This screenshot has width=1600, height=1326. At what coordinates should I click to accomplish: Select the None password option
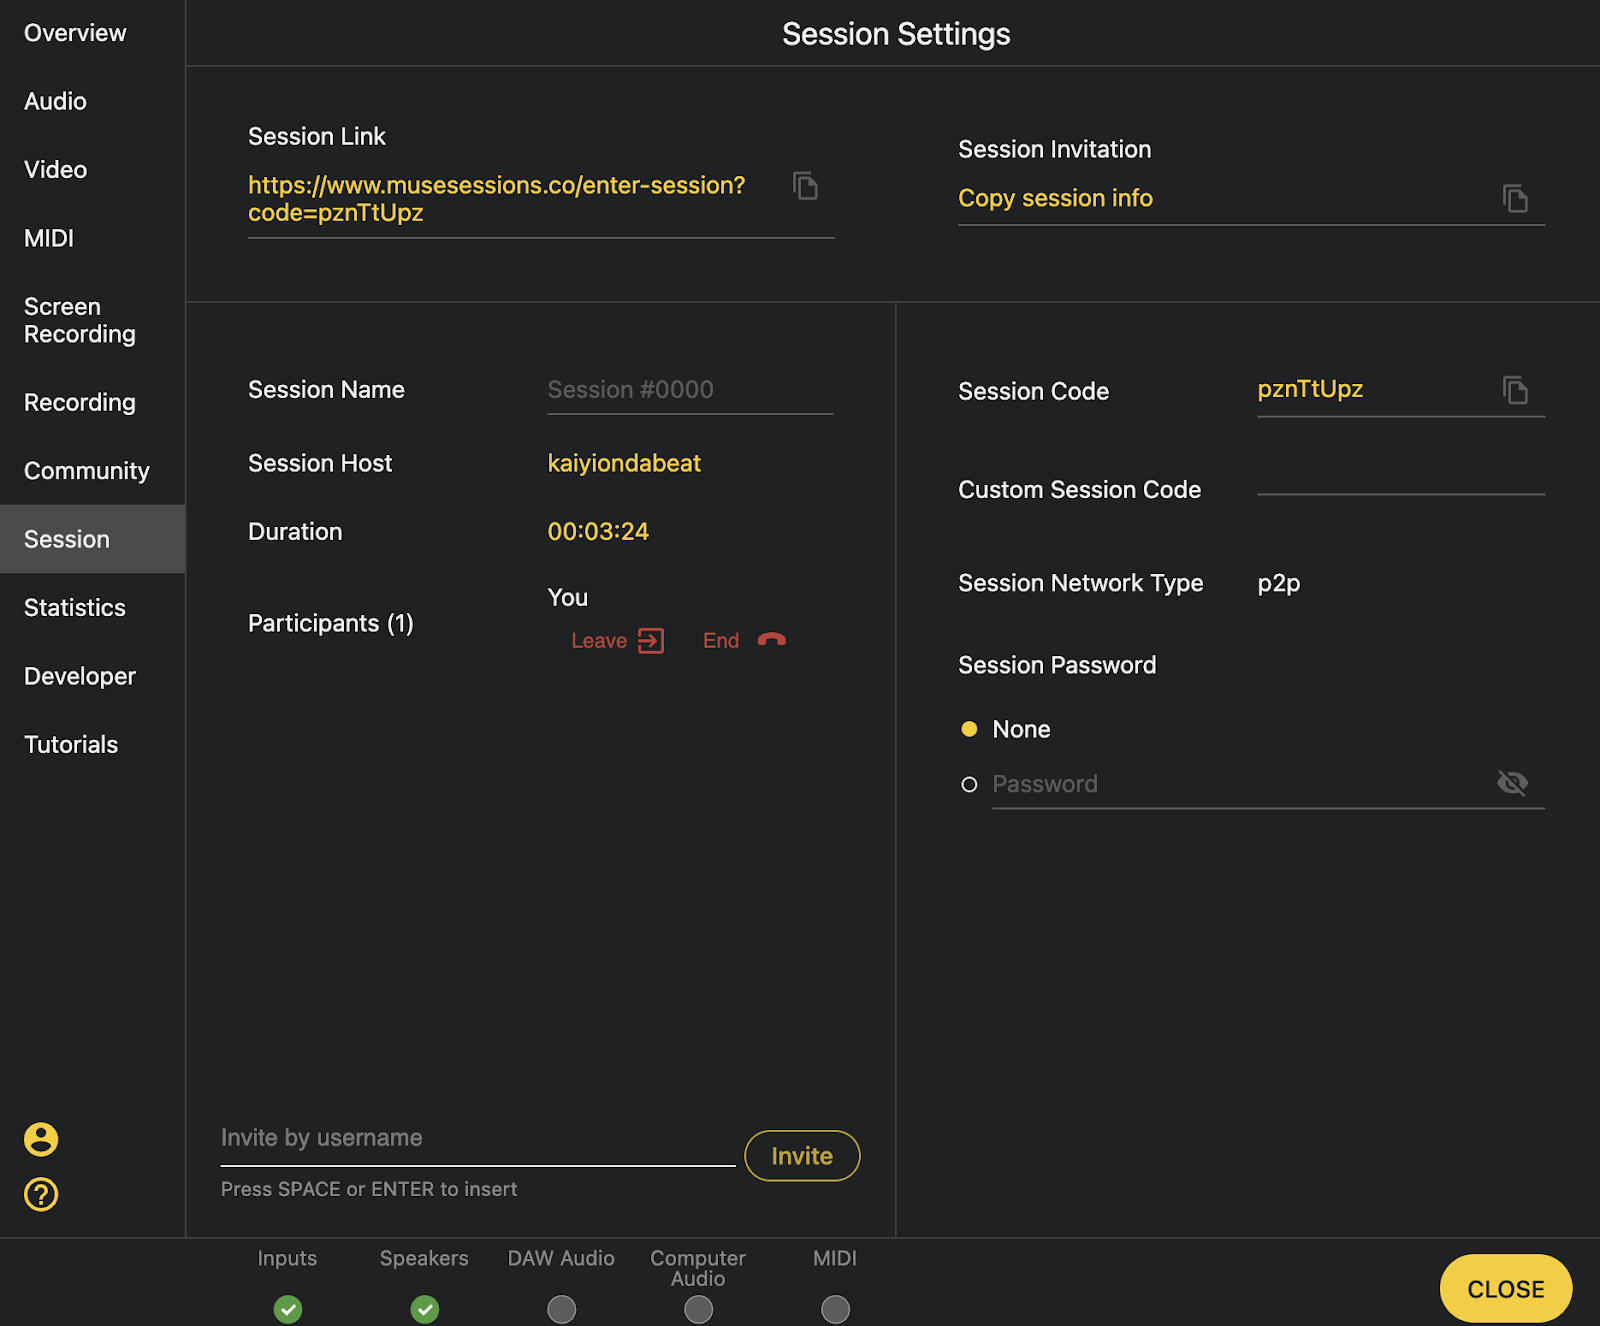click(x=969, y=729)
